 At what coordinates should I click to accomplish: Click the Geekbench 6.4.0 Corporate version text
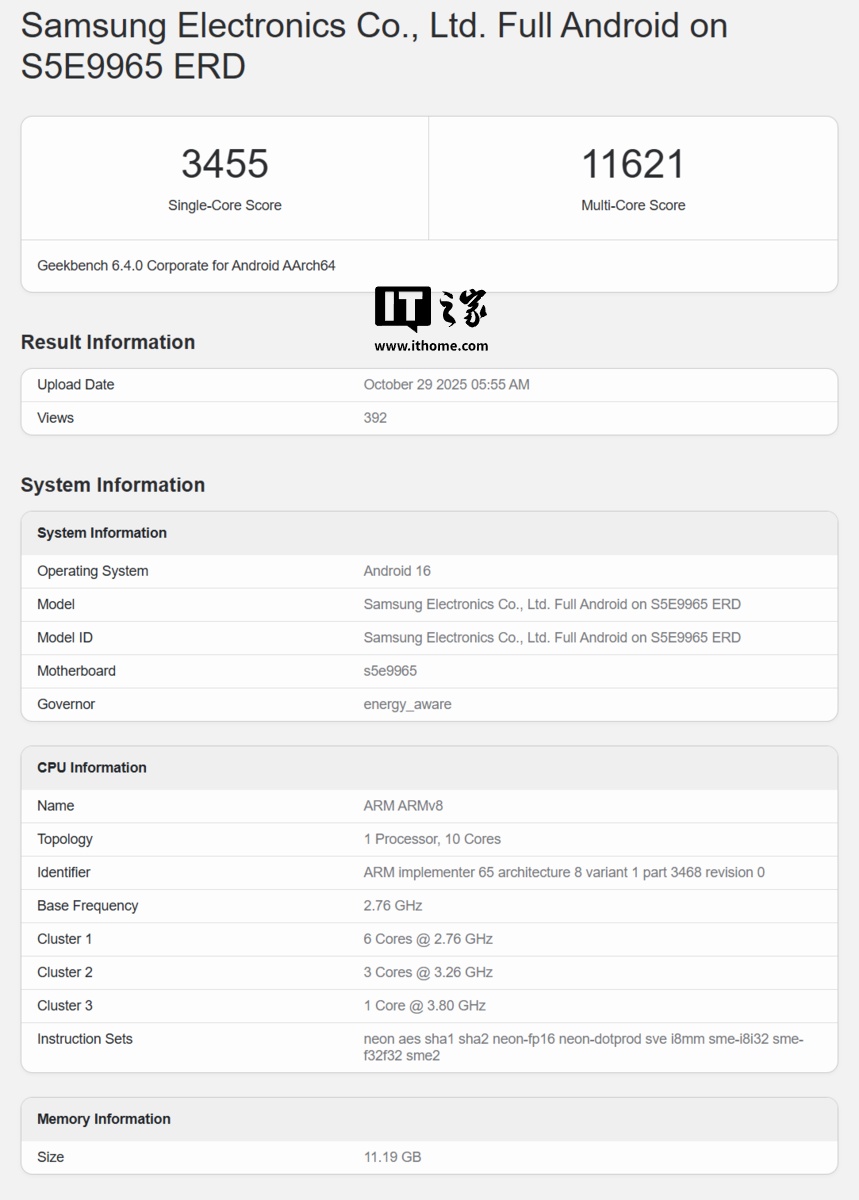pos(186,266)
